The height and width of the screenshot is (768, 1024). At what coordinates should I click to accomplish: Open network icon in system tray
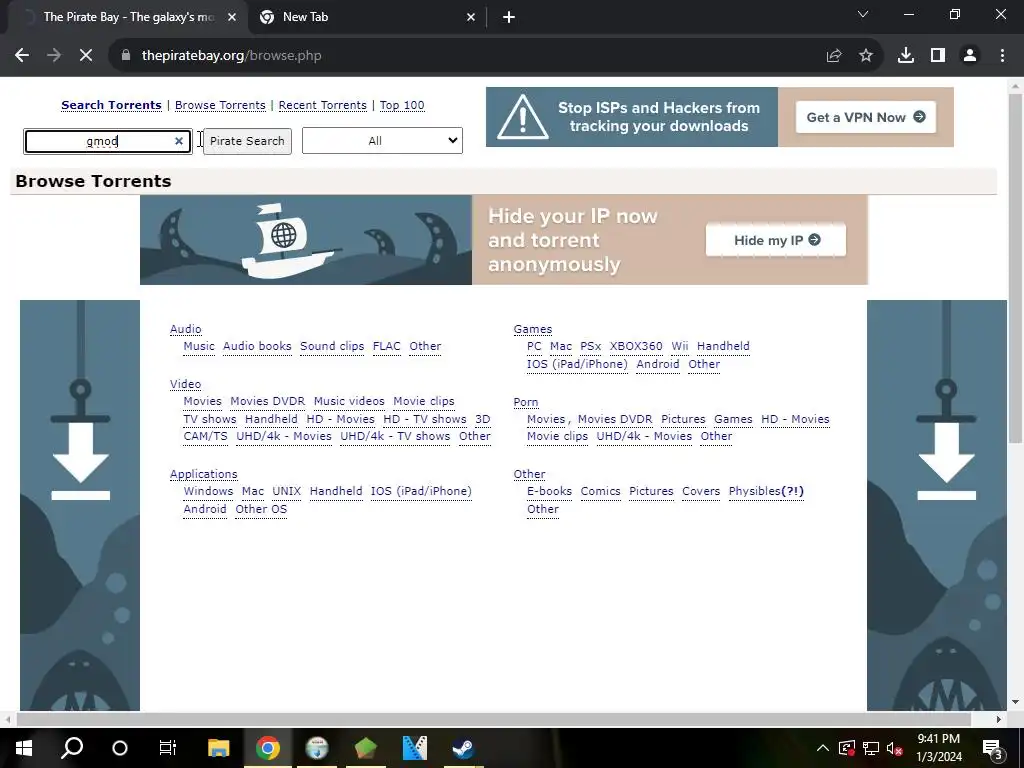(x=871, y=748)
